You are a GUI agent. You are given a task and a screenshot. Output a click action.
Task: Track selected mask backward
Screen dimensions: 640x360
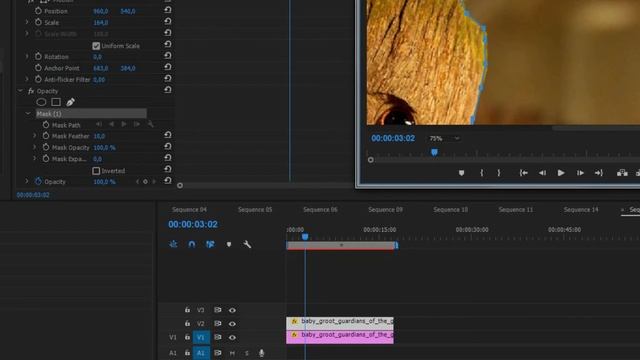coord(111,124)
